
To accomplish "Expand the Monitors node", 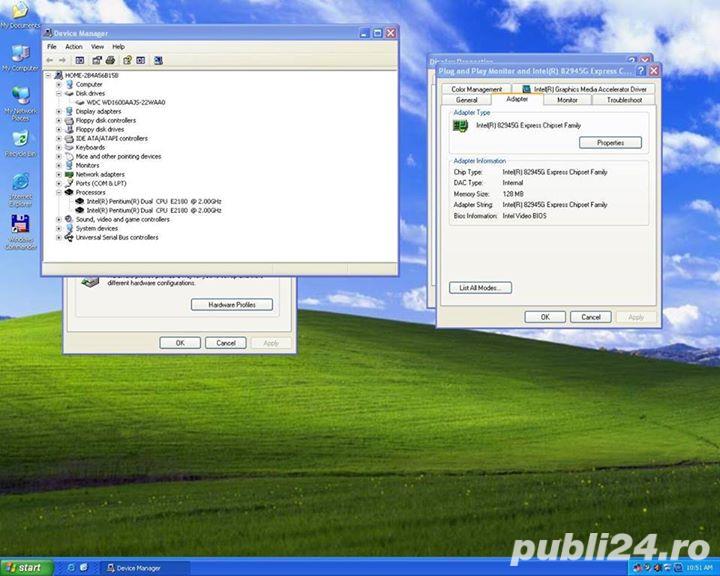I will (59, 165).
